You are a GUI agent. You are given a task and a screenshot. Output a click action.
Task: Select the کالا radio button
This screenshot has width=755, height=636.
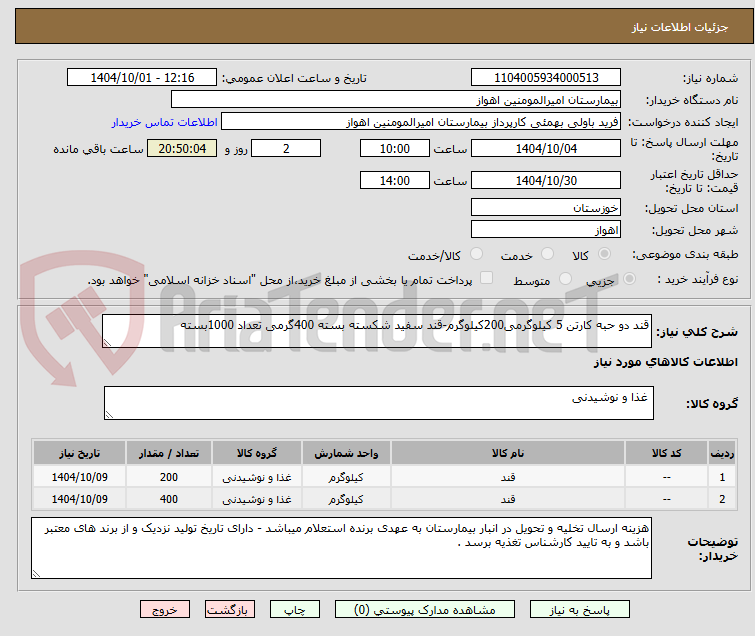pyautogui.click(x=604, y=254)
